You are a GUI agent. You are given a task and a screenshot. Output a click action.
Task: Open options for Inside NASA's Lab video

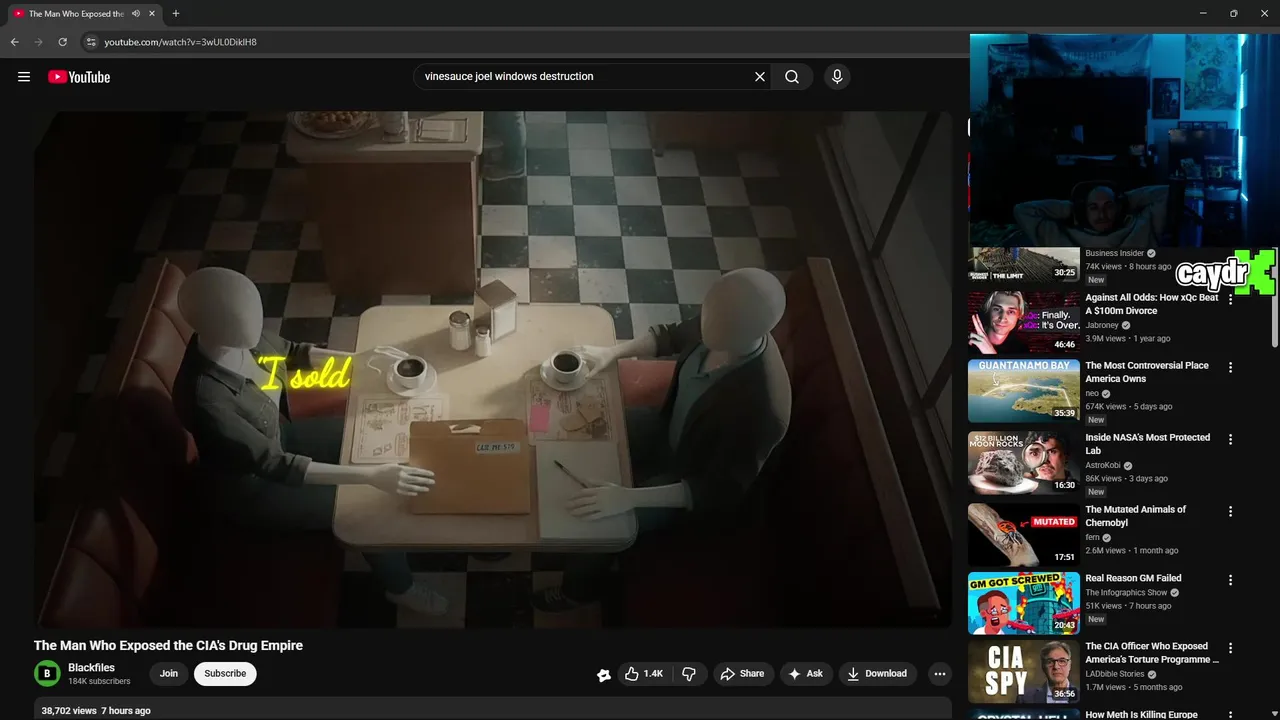(x=1230, y=439)
